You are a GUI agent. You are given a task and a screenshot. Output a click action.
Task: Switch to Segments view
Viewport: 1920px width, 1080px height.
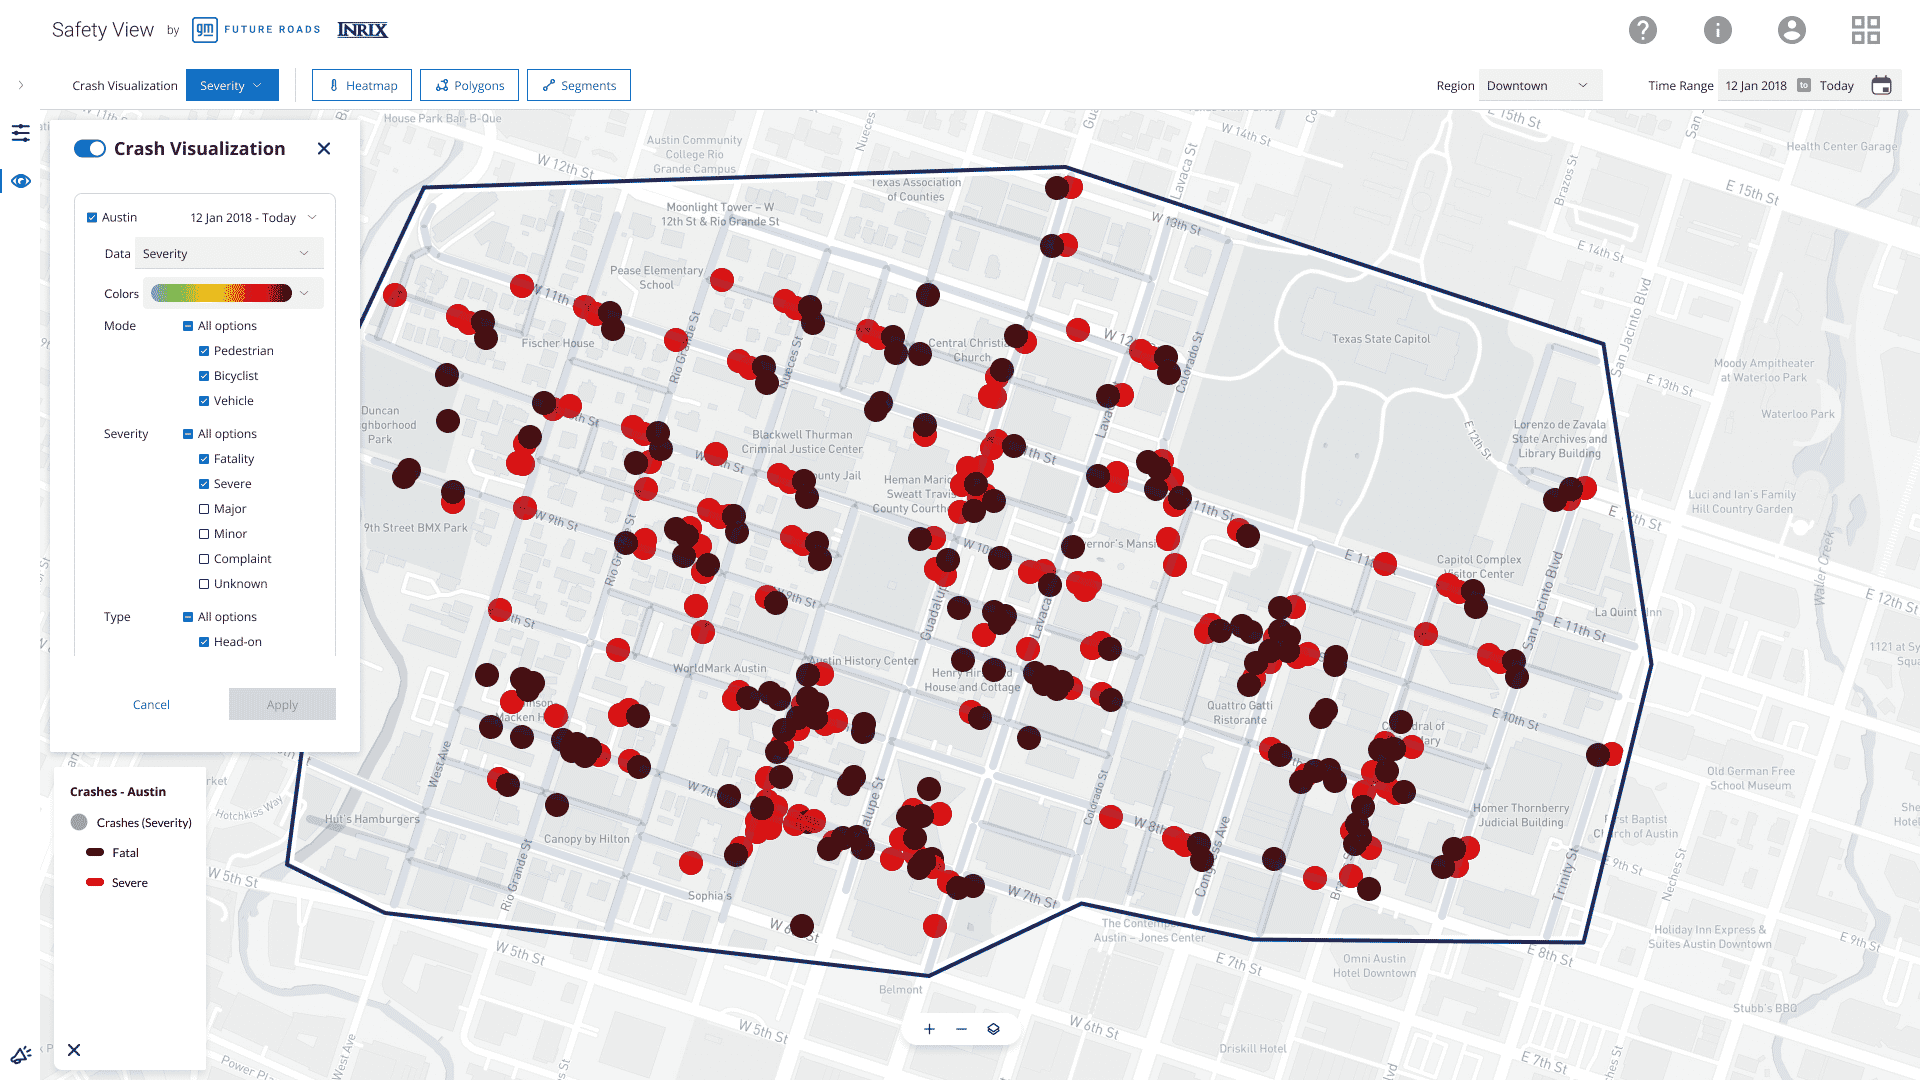pyautogui.click(x=579, y=85)
